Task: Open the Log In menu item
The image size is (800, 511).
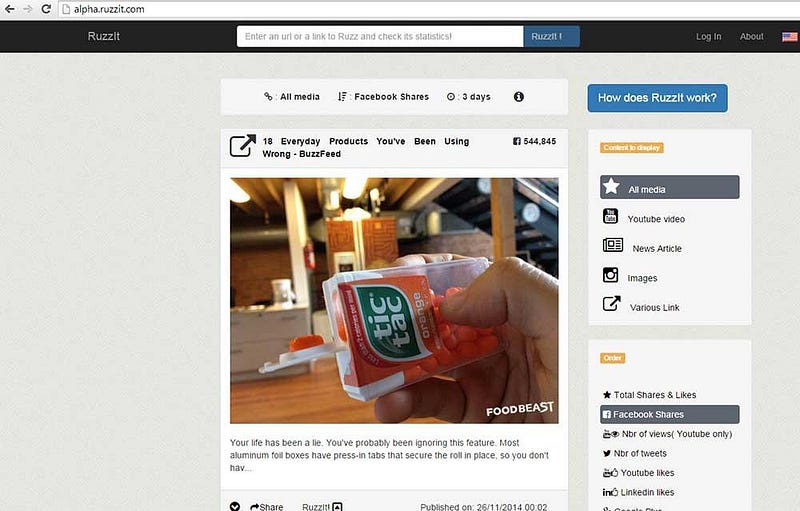Action: pyautogui.click(x=709, y=37)
